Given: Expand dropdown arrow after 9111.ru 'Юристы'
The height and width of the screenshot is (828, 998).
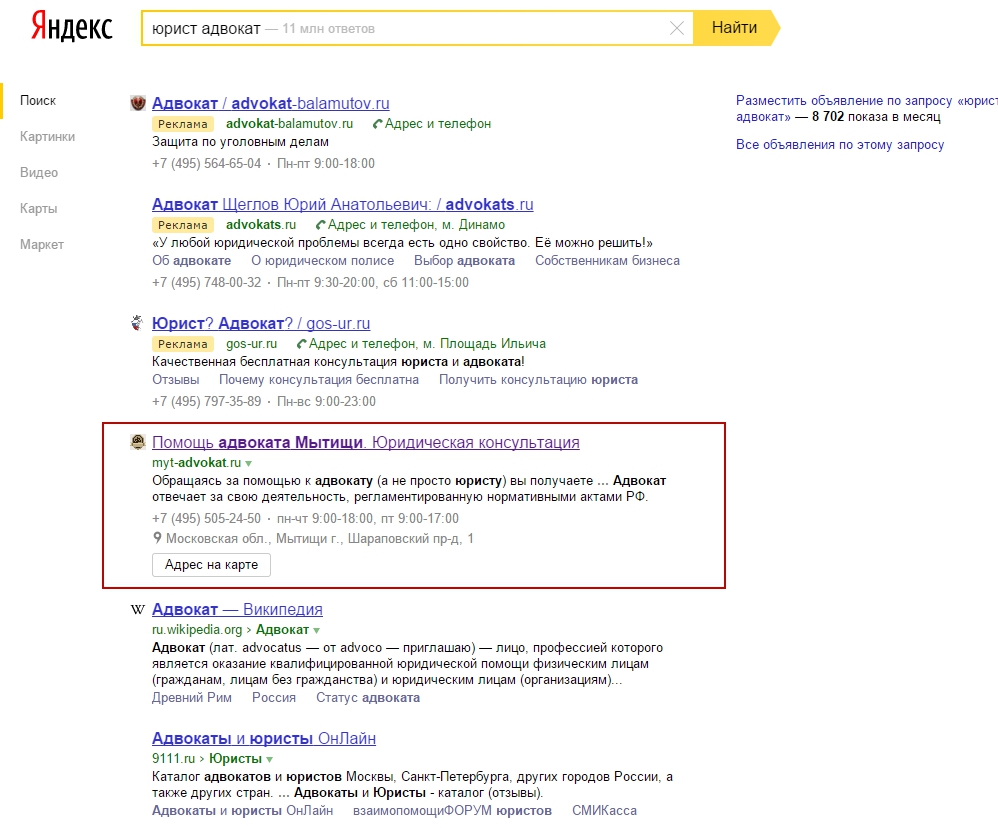Looking at the screenshot, I should 269,759.
